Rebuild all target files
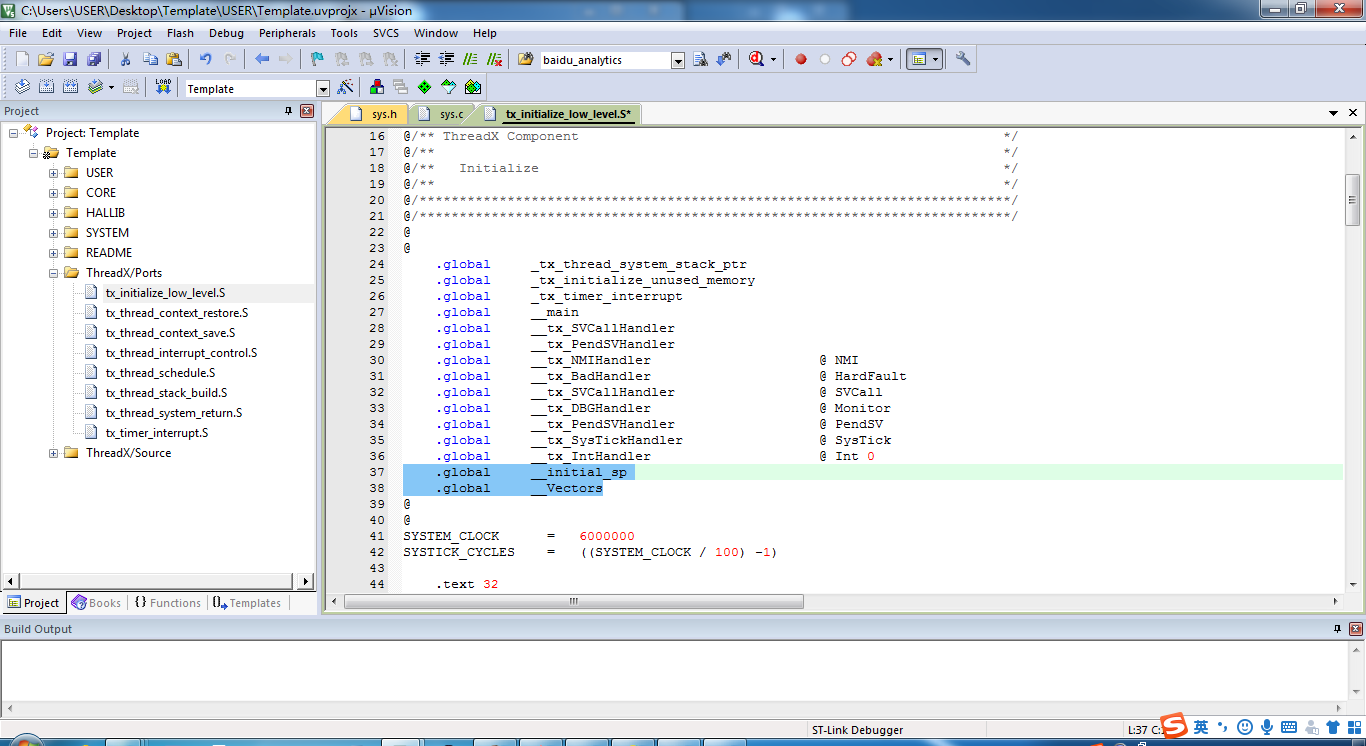This screenshot has height=746, width=1366. [70, 88]
